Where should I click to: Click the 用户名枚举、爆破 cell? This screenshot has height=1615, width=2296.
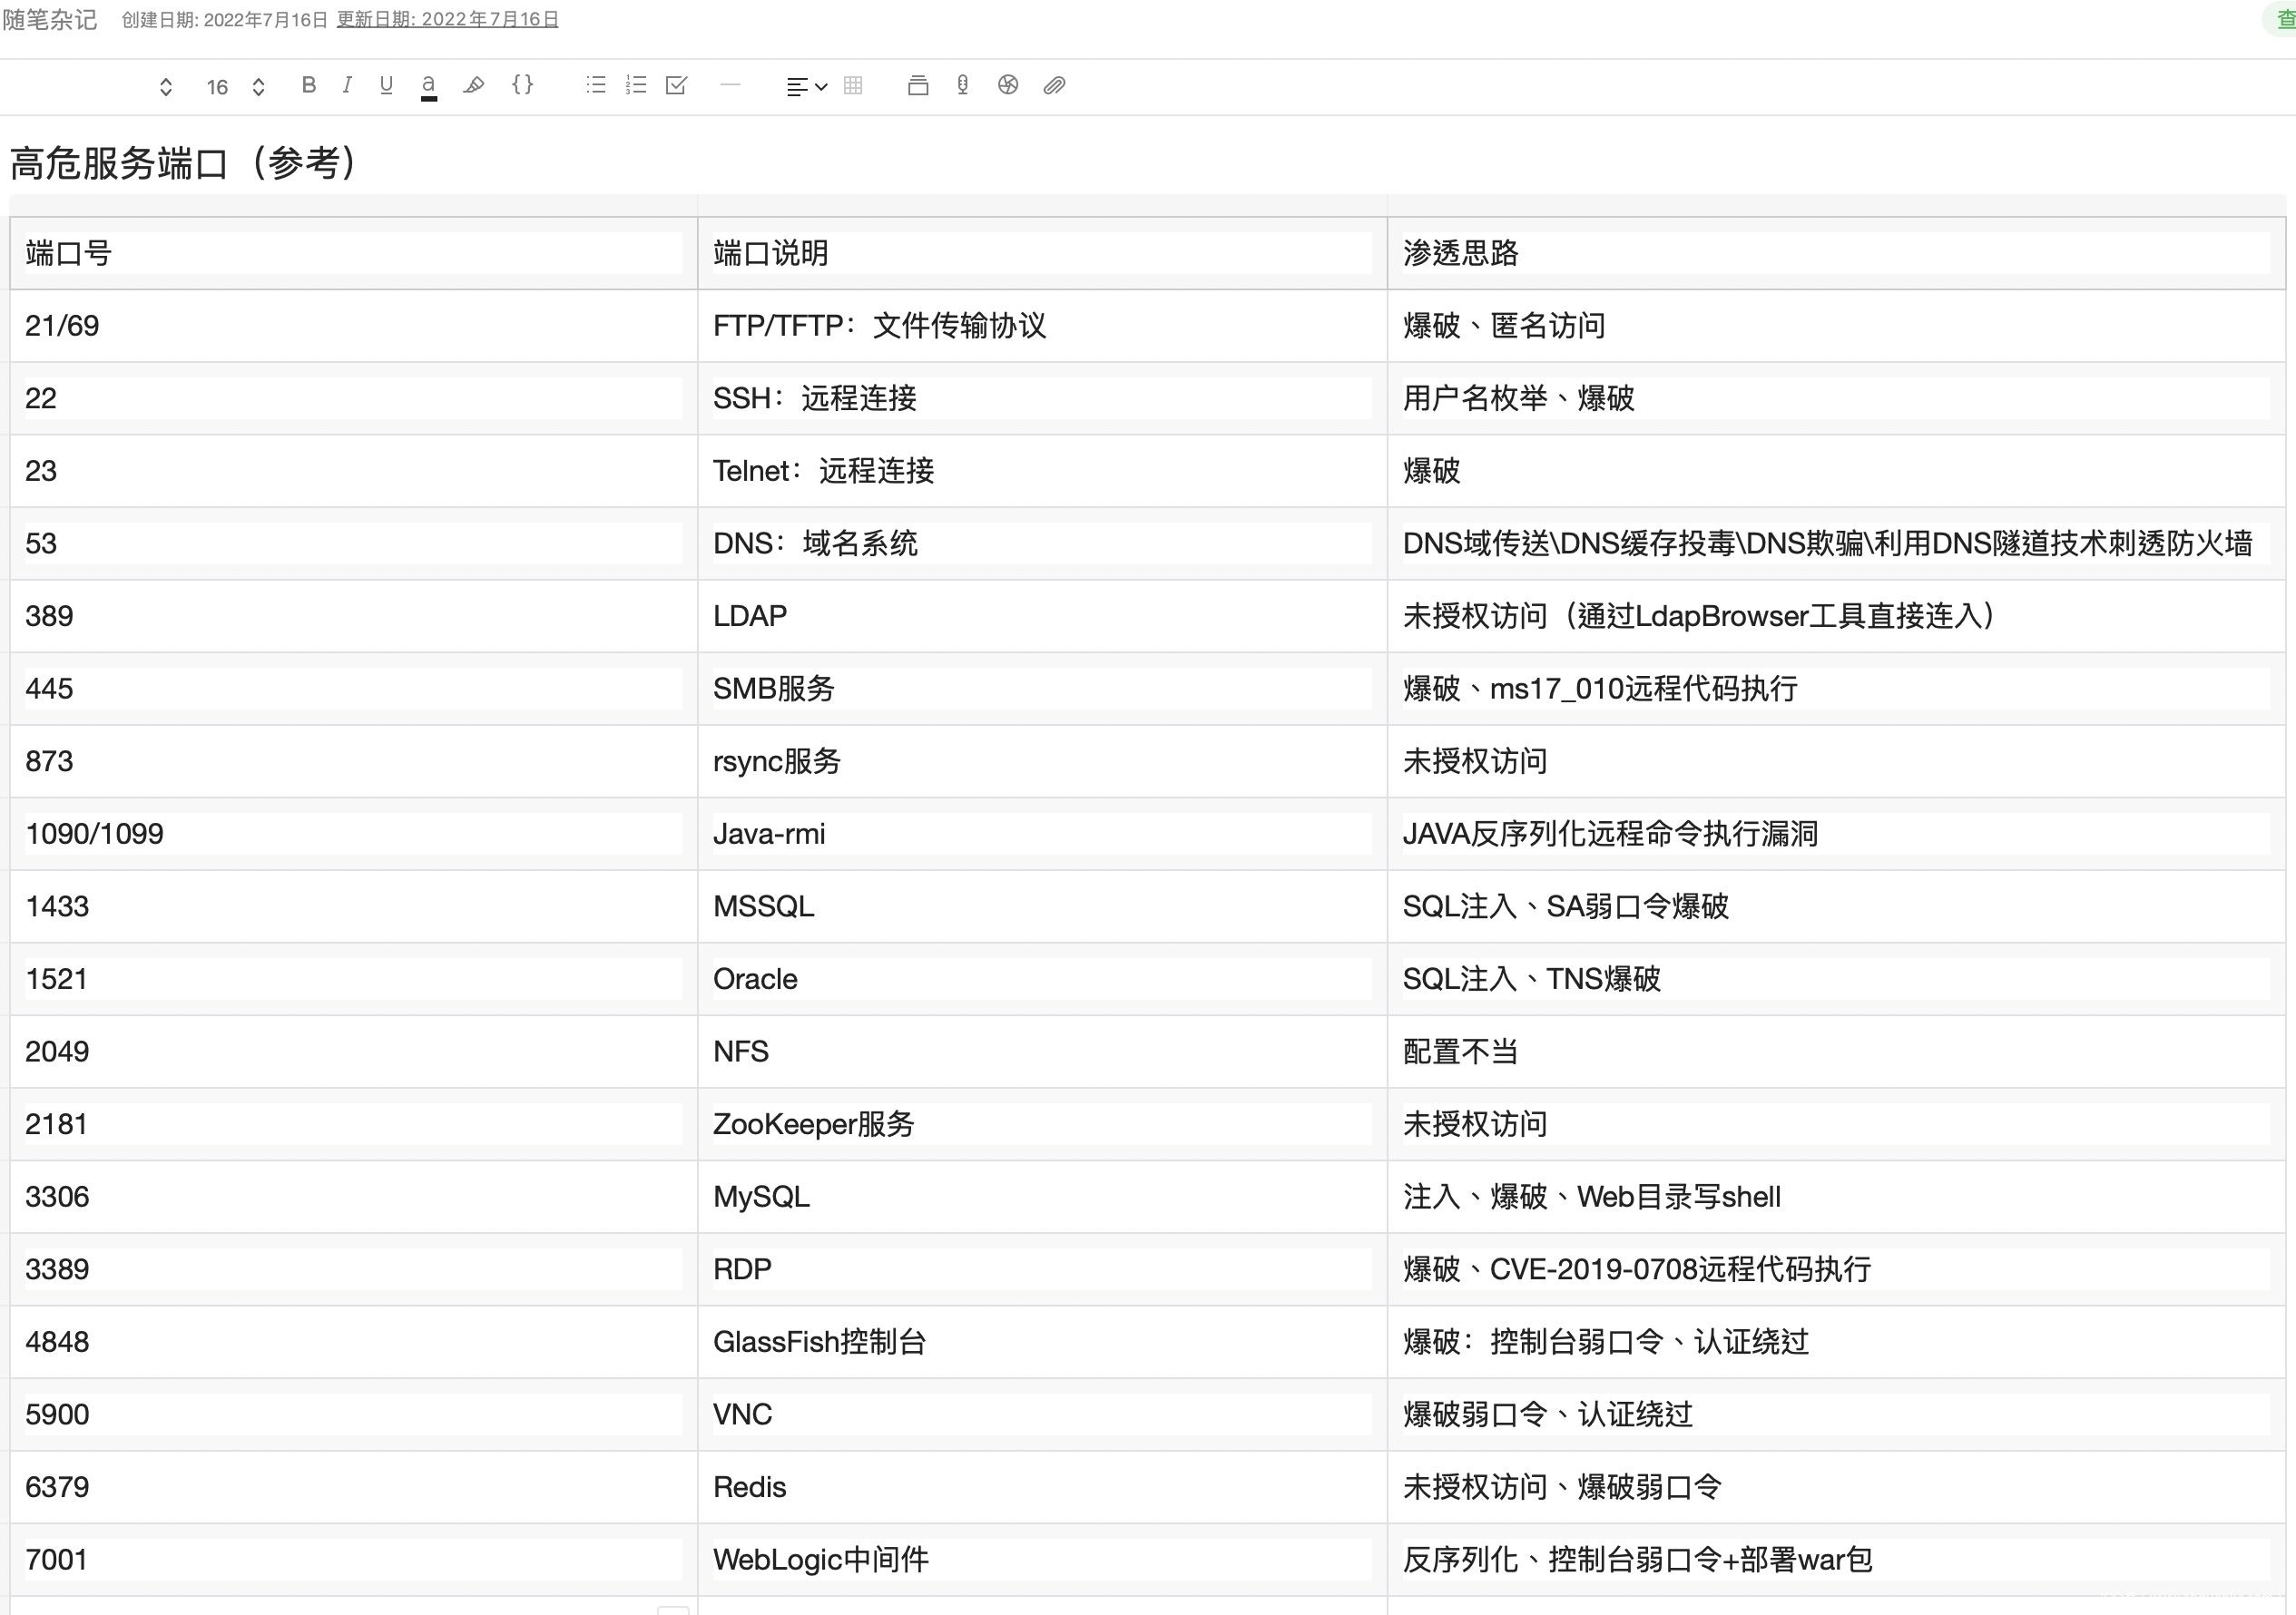1836,398
